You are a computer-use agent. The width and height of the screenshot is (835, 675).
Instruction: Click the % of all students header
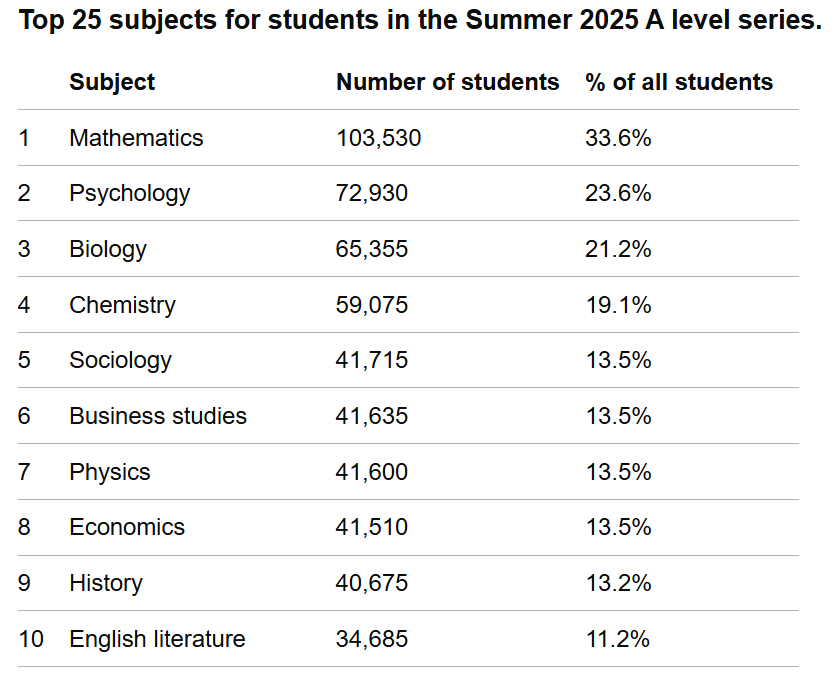coord(678,82)
